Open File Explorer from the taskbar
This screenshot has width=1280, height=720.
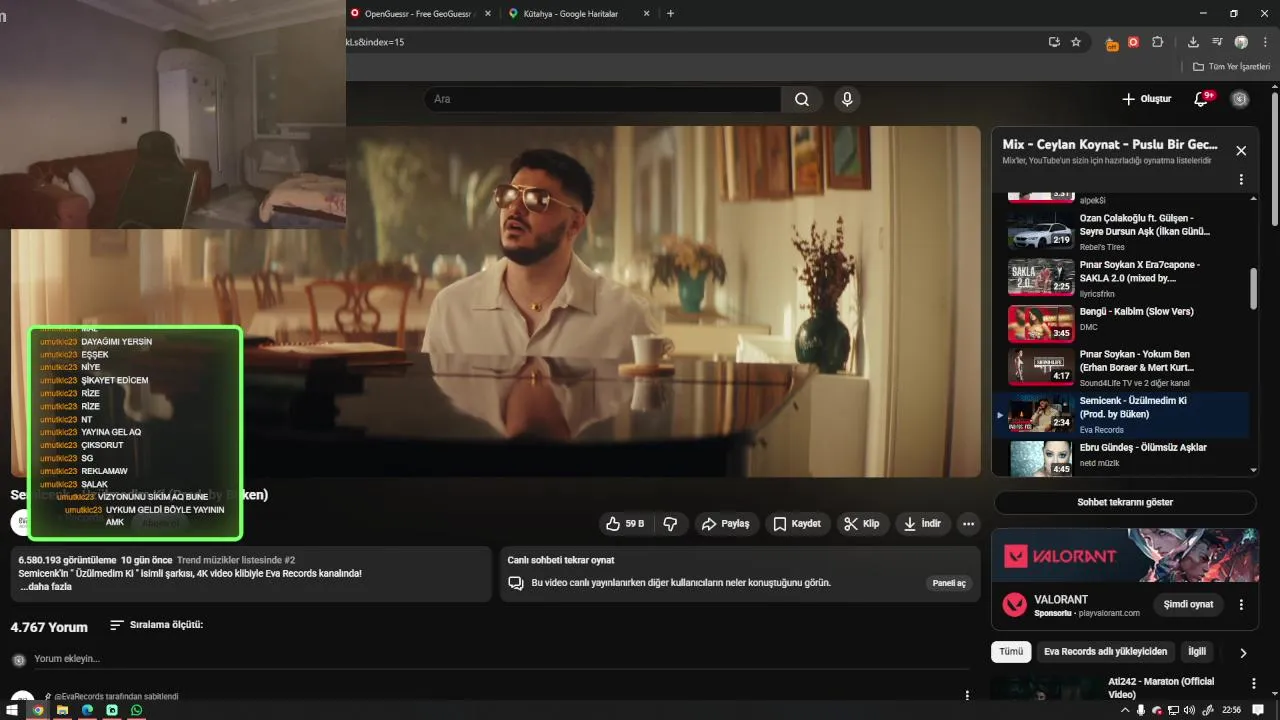(62, 710)
